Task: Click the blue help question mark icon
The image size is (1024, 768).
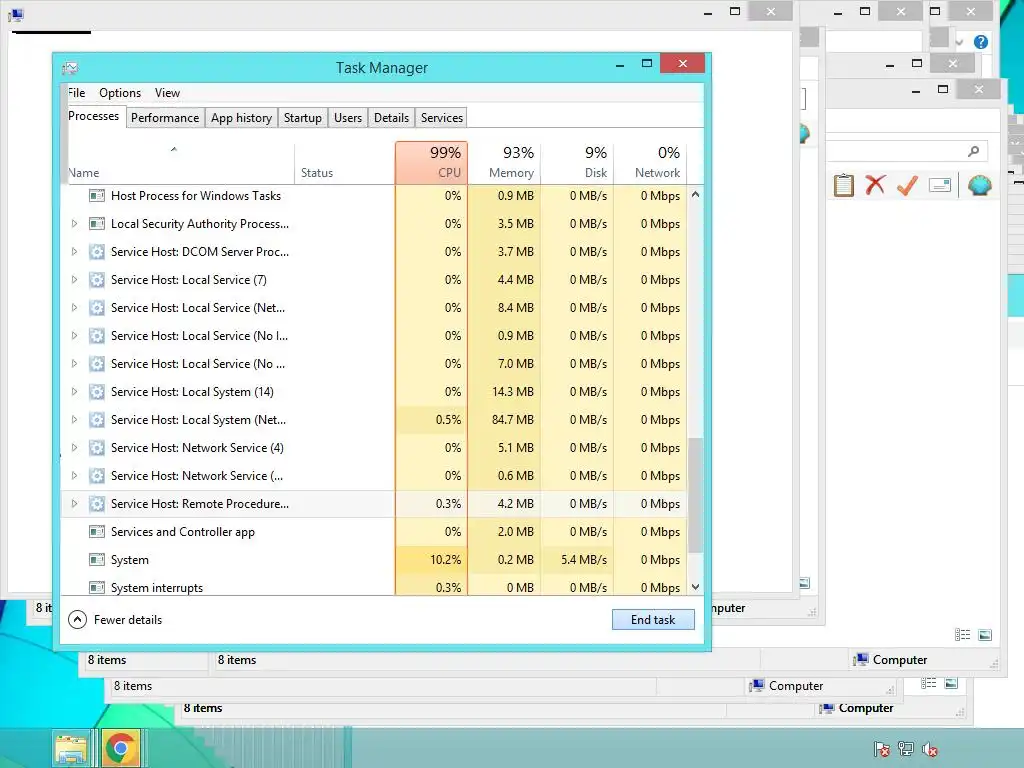Action: 980,42
